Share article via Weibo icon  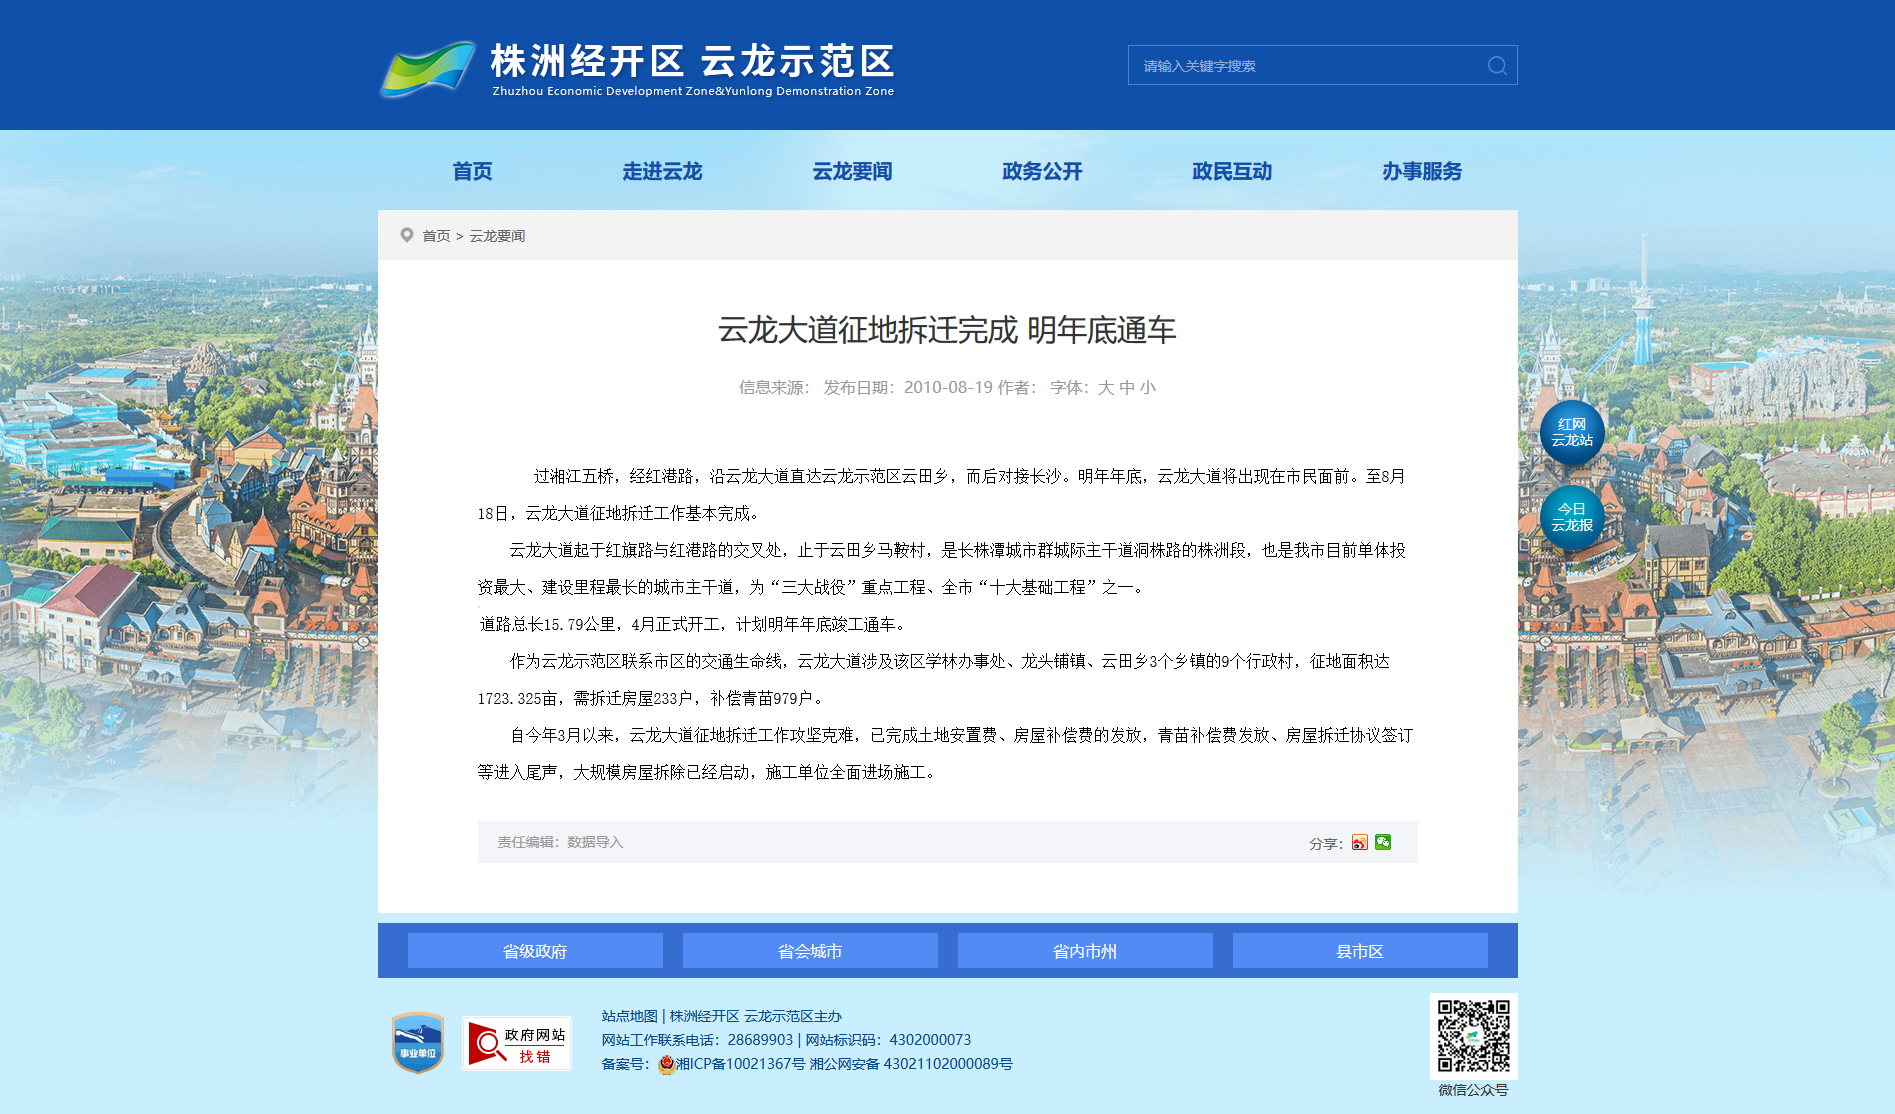click(1359, 843)
